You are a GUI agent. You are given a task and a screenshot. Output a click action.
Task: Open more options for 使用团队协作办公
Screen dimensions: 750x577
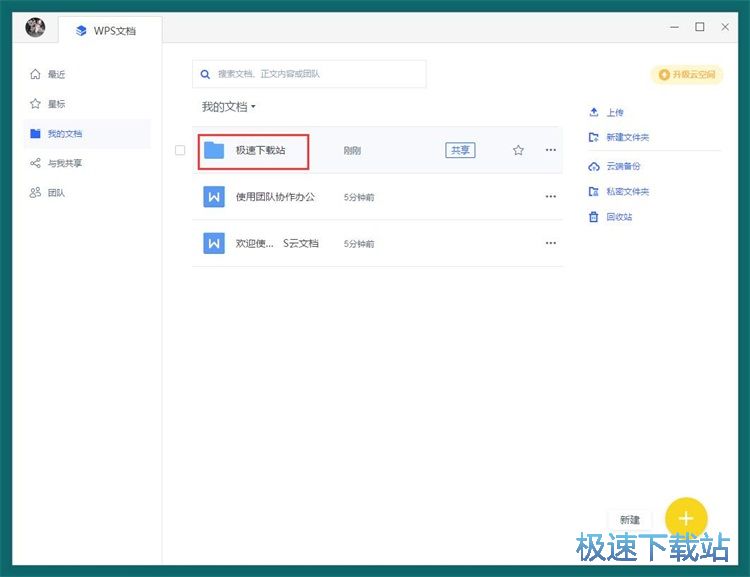[551, 197]
